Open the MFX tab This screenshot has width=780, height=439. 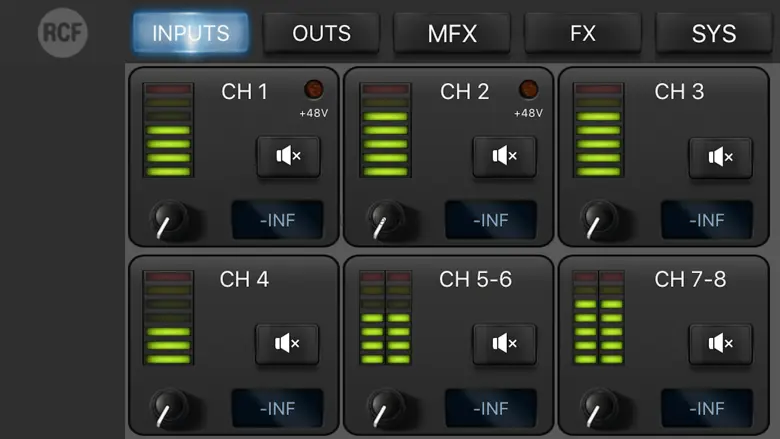click(x=452, y=33)
